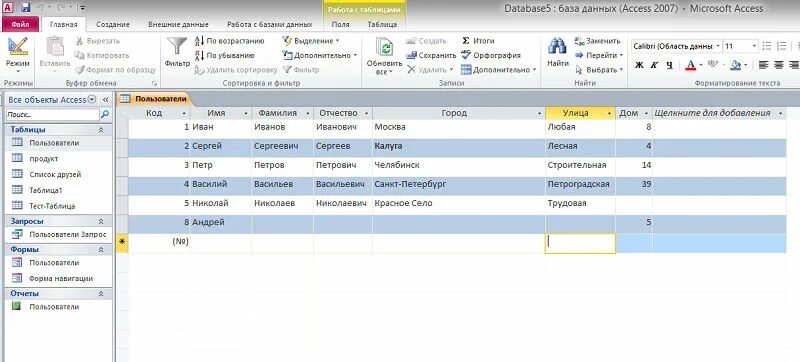800x362 pixels.
Task: Switch to the Создание tab
Action: click(113, 24)
